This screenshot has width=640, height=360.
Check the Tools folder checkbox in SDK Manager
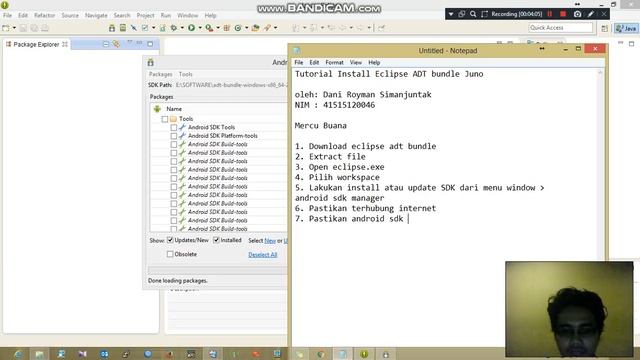click(164, 119)
